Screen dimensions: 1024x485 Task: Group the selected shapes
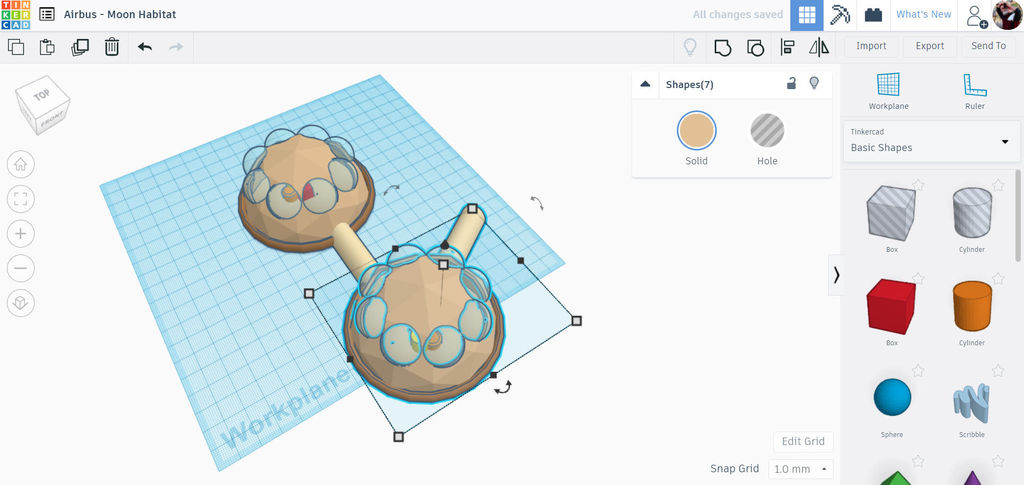point(722,47)
